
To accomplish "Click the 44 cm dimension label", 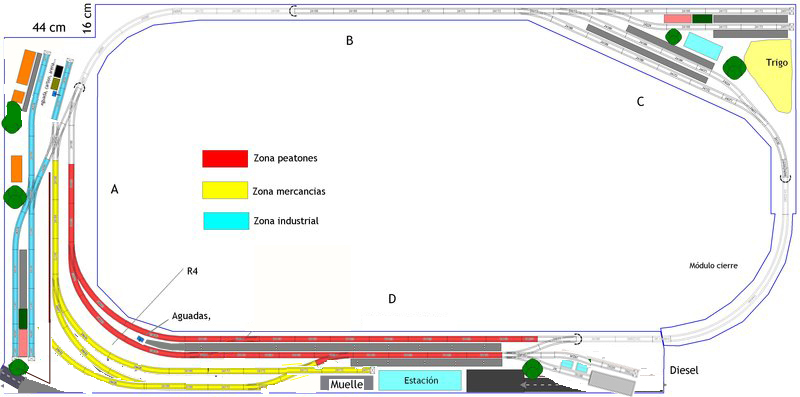I will (49, 28).
